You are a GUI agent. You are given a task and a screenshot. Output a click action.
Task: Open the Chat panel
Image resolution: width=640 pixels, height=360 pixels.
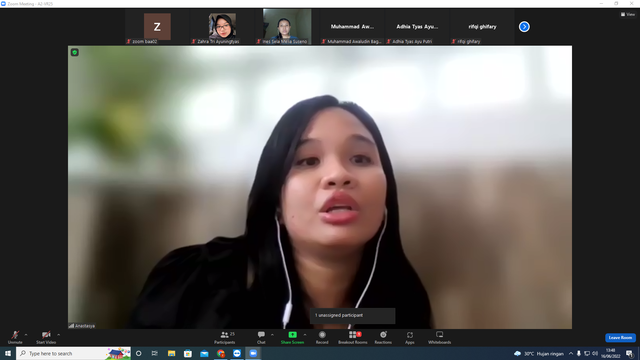[261, 337]
